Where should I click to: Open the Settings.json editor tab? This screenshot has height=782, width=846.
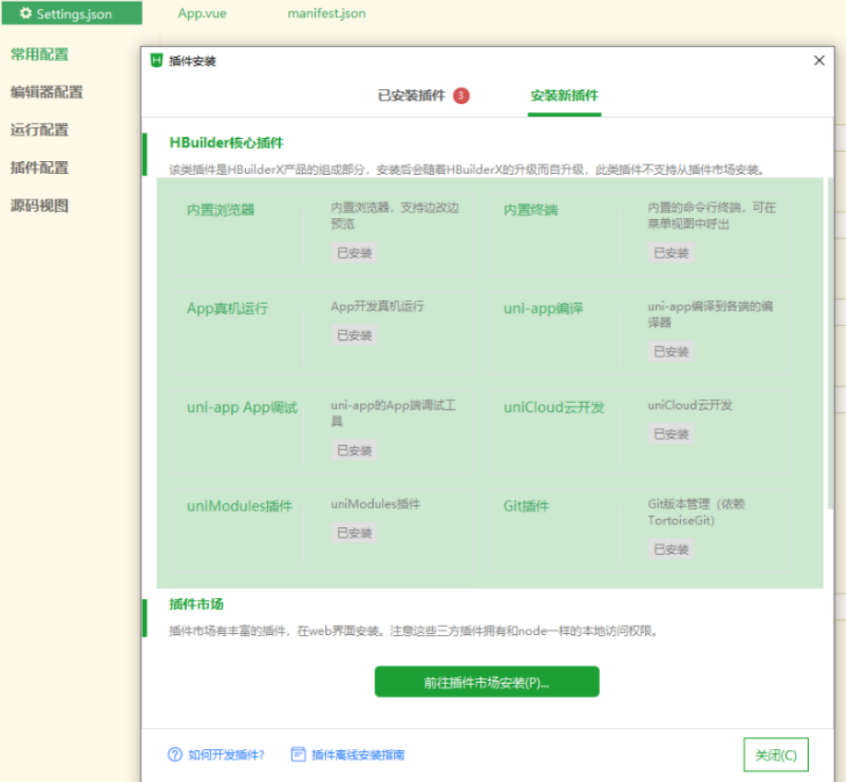point(72,13)
